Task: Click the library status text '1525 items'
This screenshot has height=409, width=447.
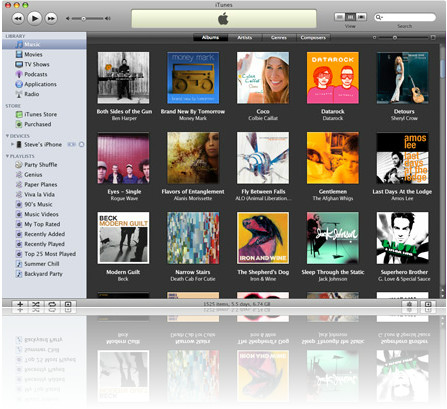Action: pyautogui.click(x=237, y=304)
